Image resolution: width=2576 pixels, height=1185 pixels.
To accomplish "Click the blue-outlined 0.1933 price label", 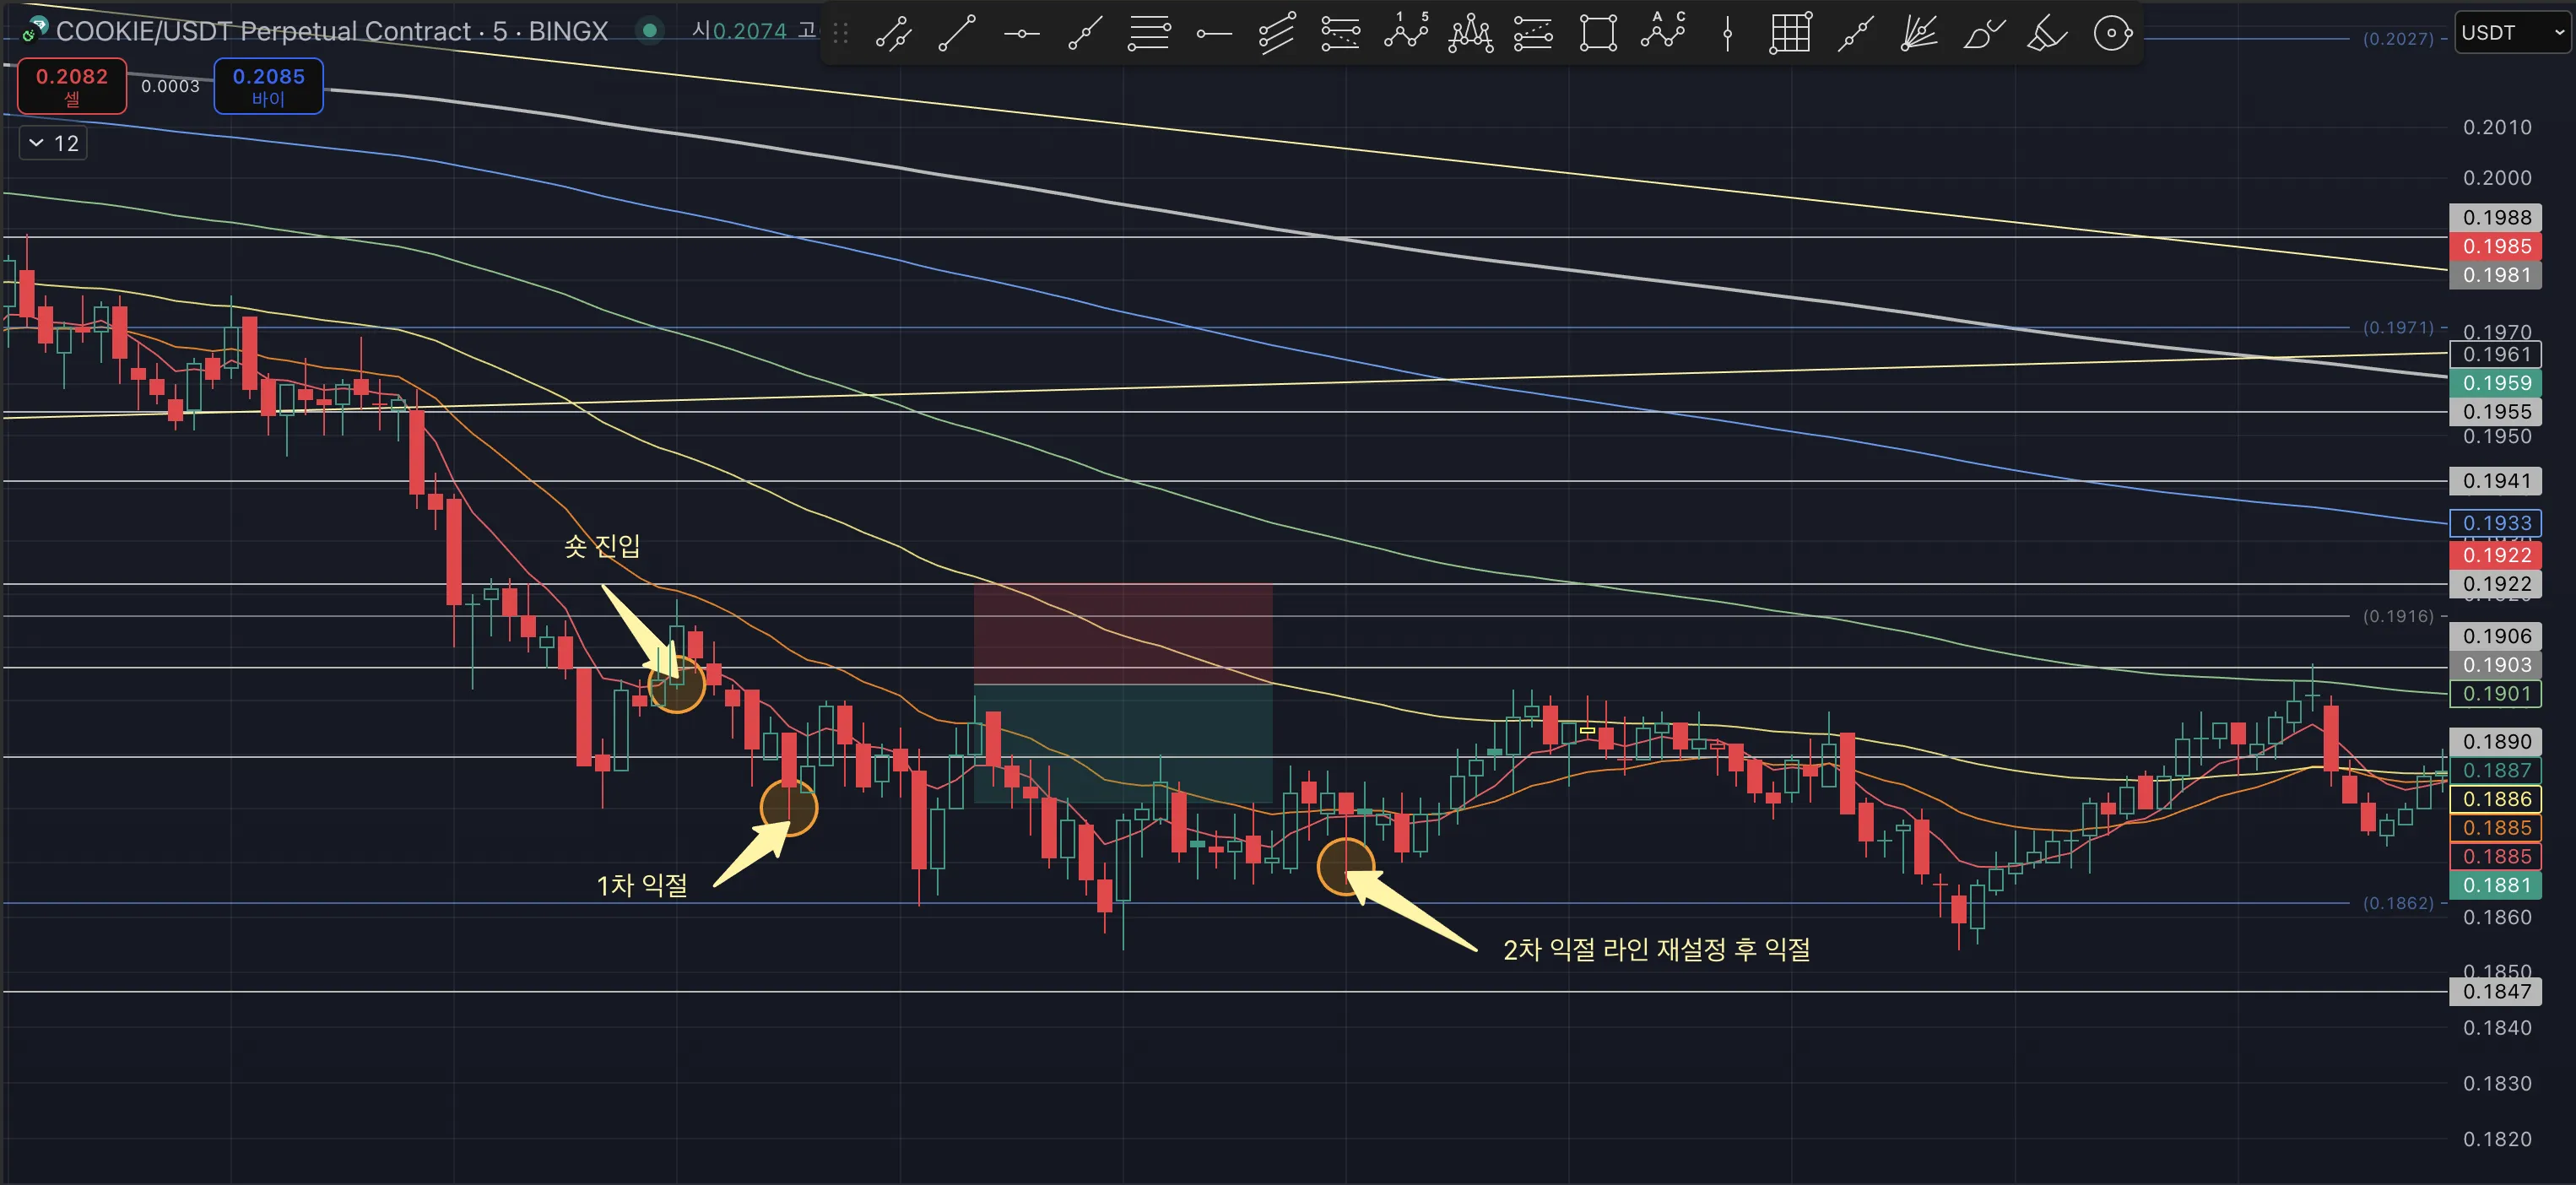I will (2496, 523).
